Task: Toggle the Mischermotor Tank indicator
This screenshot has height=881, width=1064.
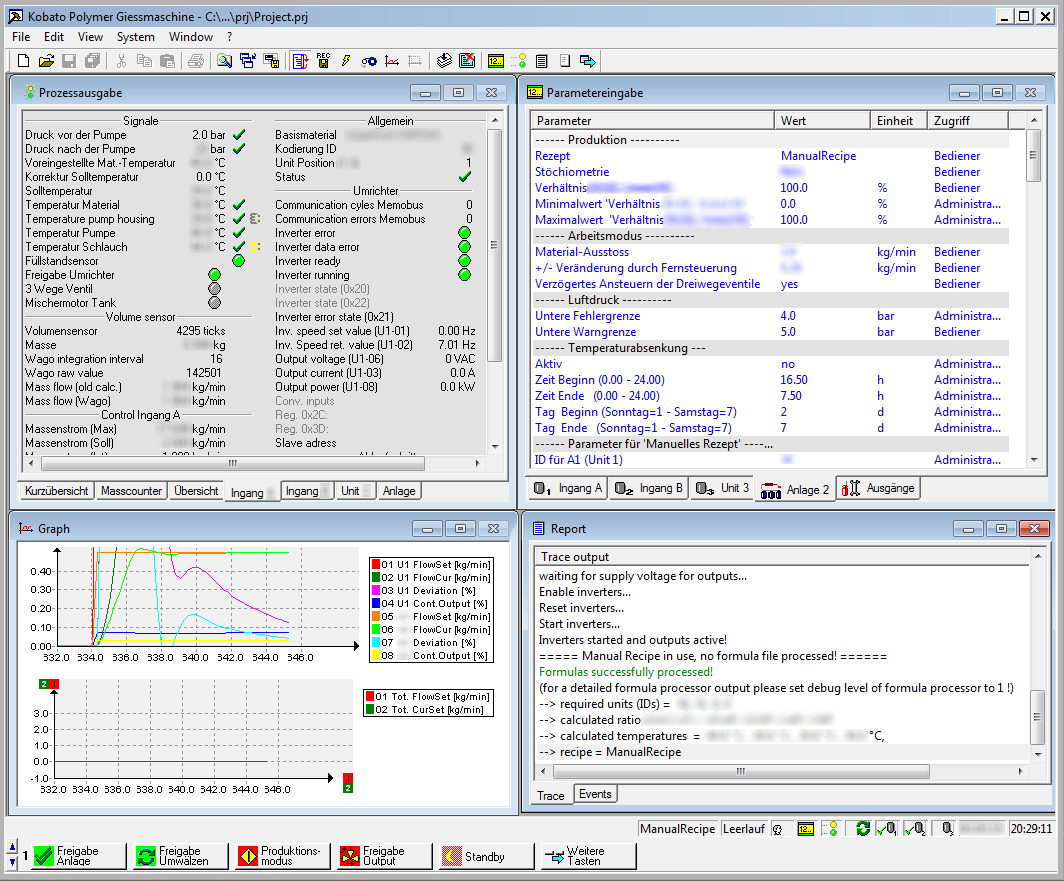Action: pyautogui.click(x=214, y=303)
